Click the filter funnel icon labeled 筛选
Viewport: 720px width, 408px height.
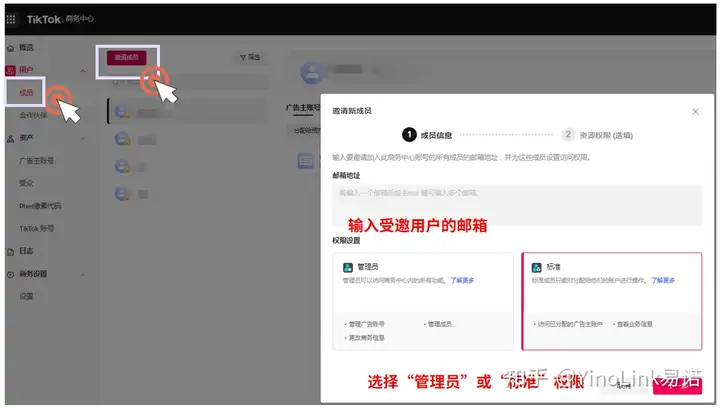tap(243, 58)
